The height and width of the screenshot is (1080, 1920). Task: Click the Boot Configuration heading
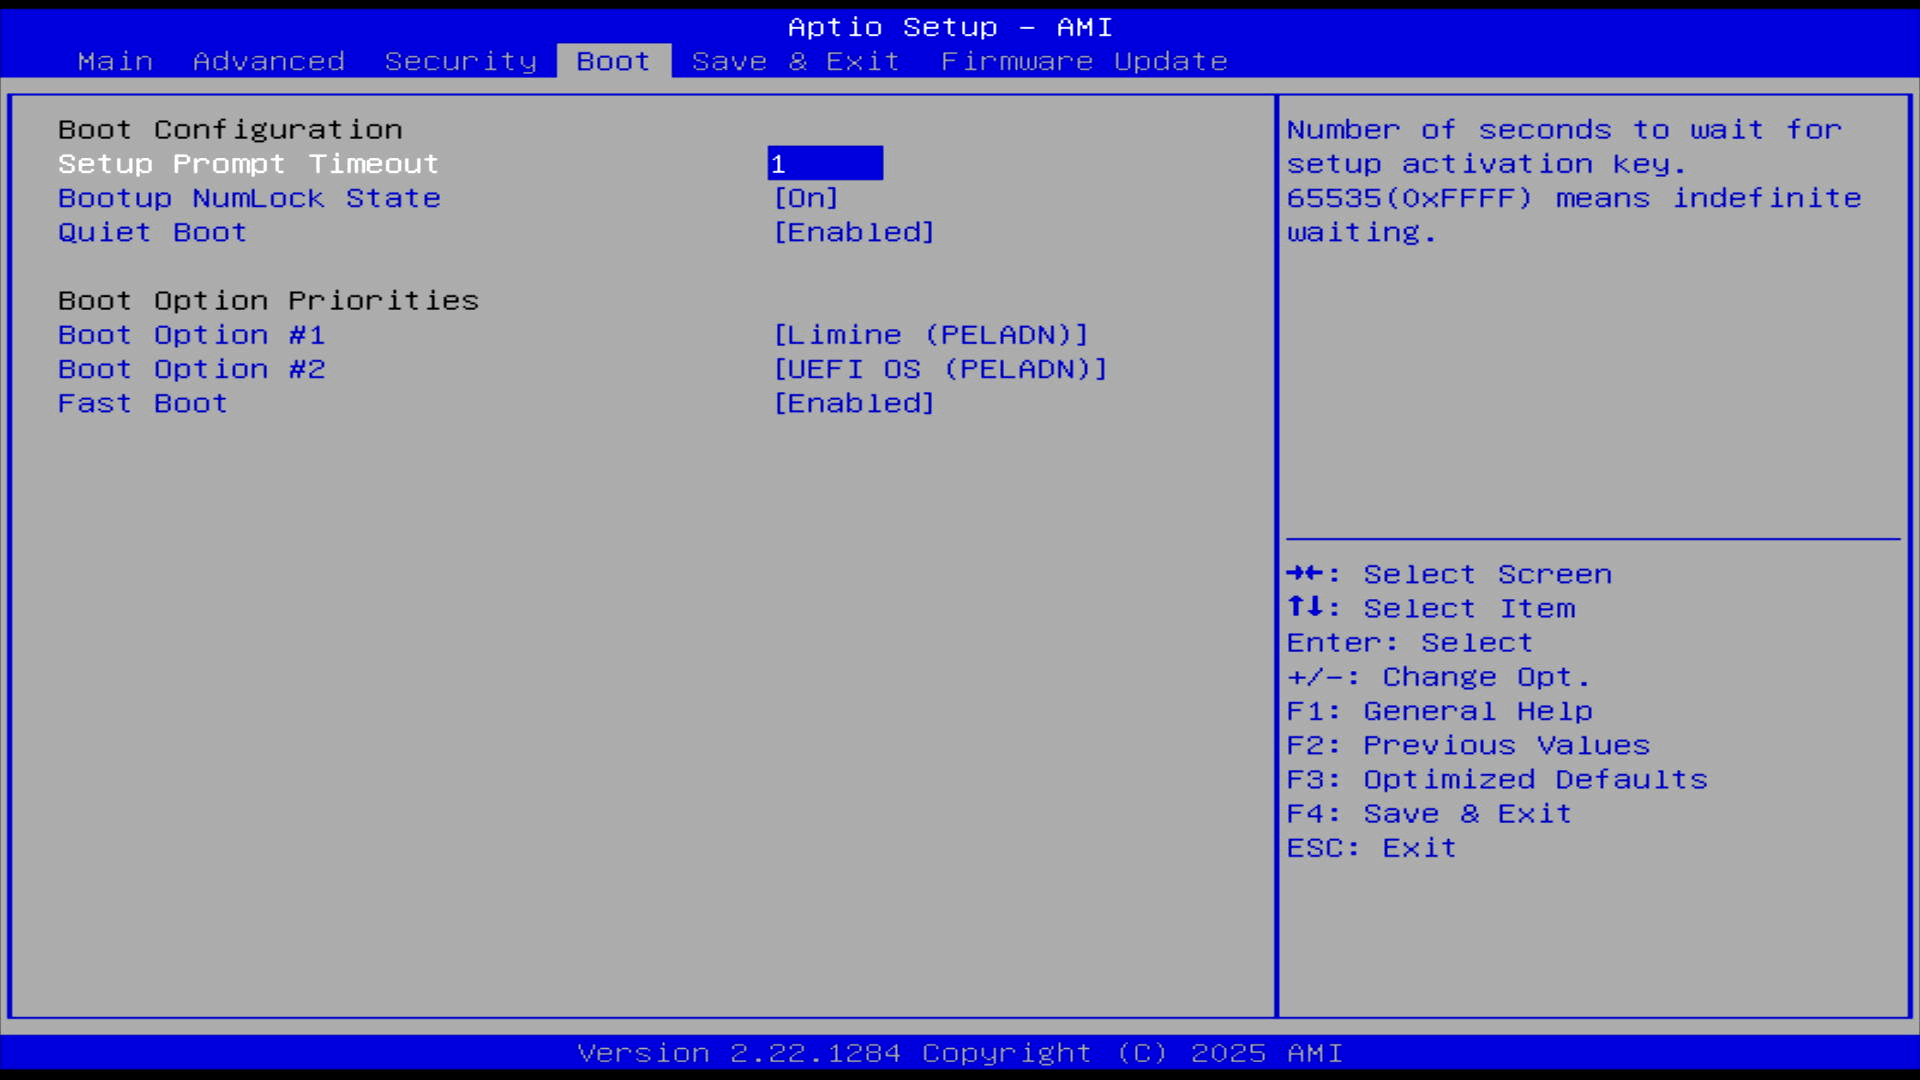(230, 130)
